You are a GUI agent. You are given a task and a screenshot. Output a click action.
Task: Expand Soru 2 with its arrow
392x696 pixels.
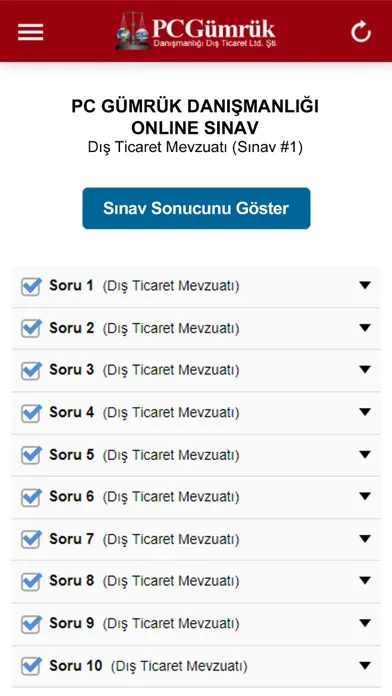tap(365, 328)
